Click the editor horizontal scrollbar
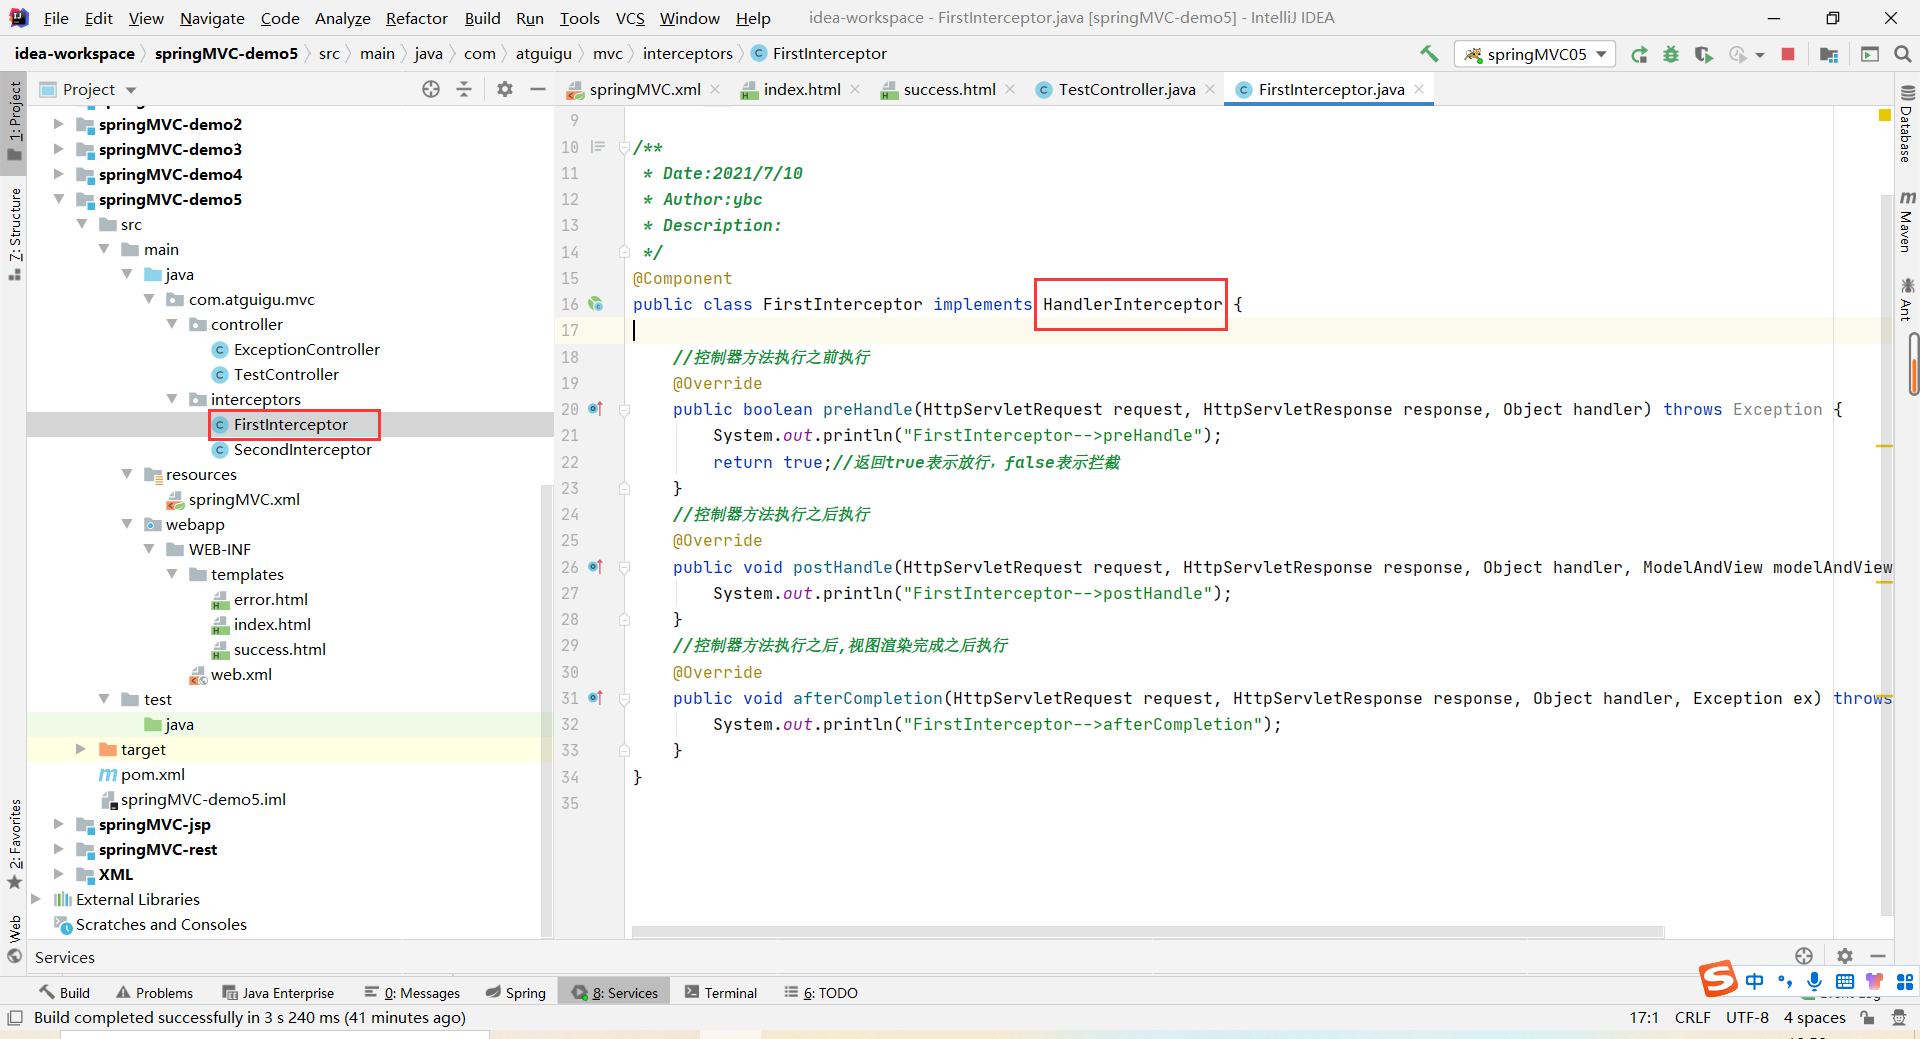1920x1039 pixels. (x=1148, y=932)
